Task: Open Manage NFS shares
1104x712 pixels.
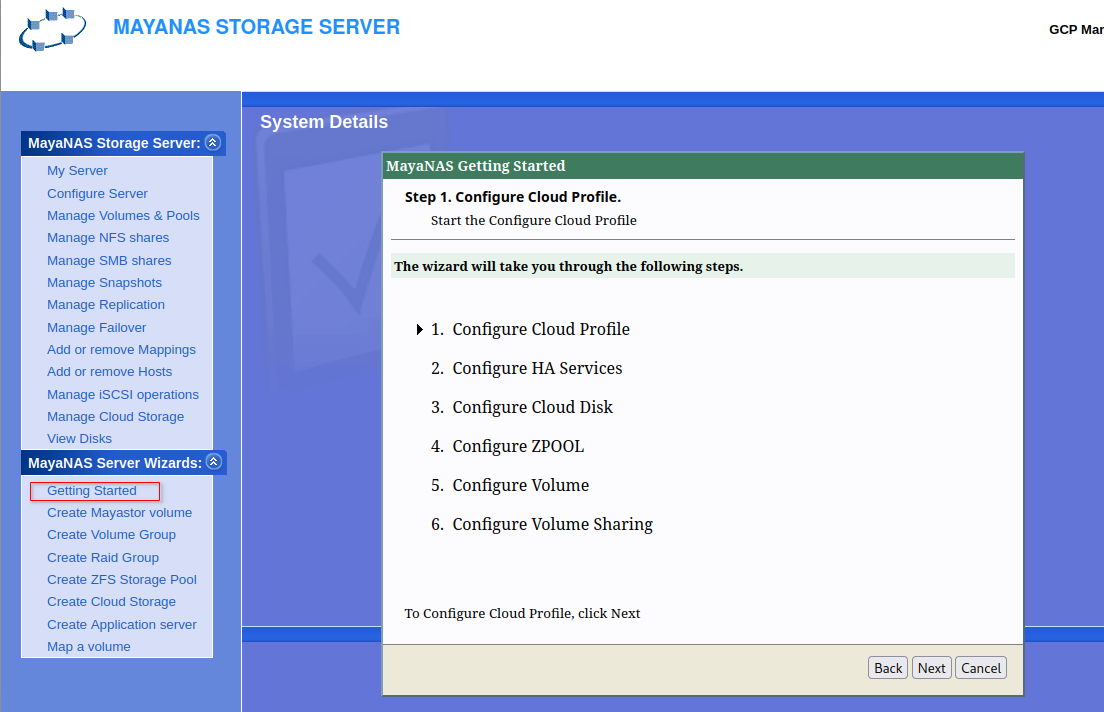Action: point(108,238)
